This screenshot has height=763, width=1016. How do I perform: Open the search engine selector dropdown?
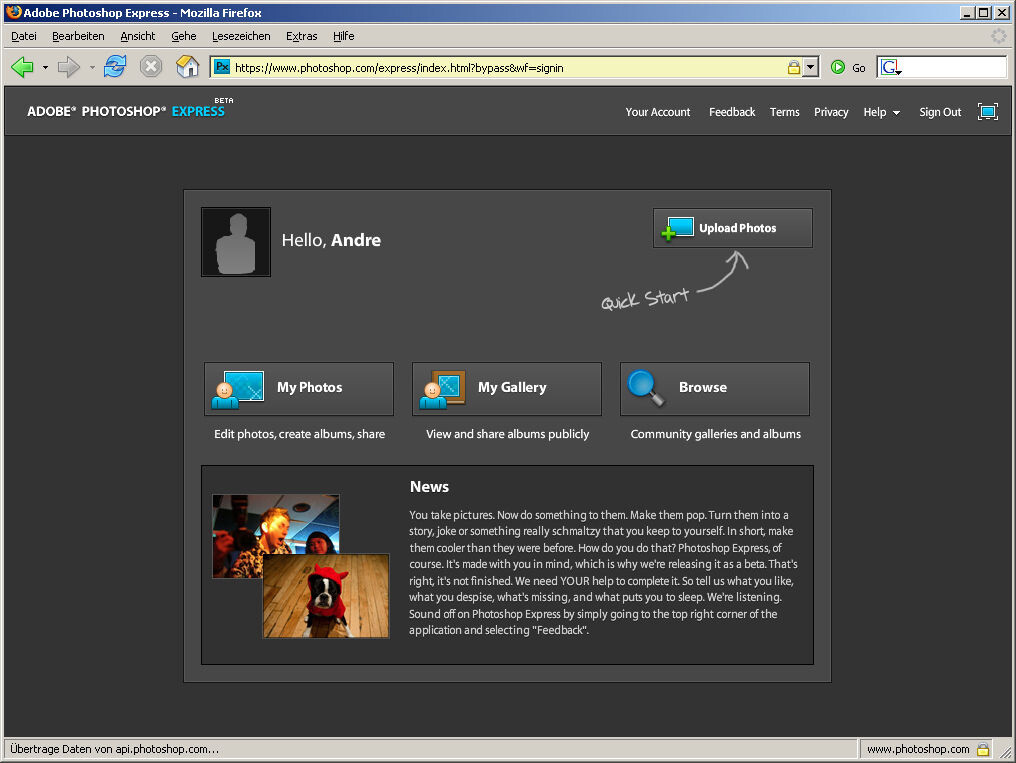click(x=889, y=67)
